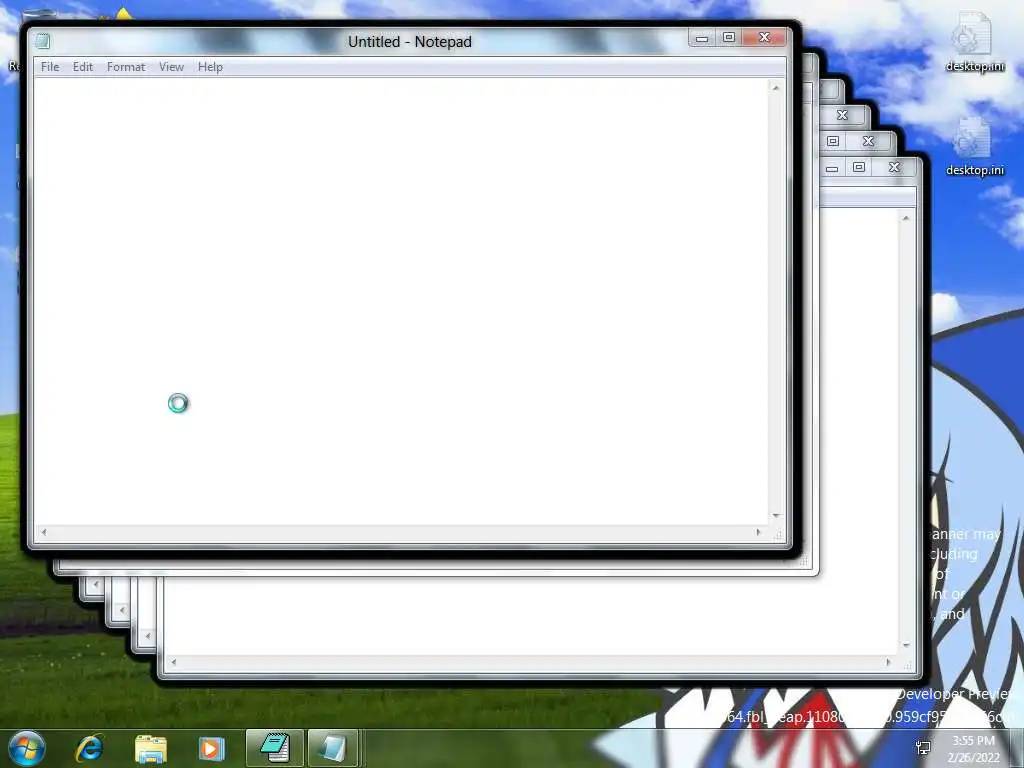This screenshot has height=768, width=1024.
Task: Close the third stacked Notepad window
Action: point(842,116)
